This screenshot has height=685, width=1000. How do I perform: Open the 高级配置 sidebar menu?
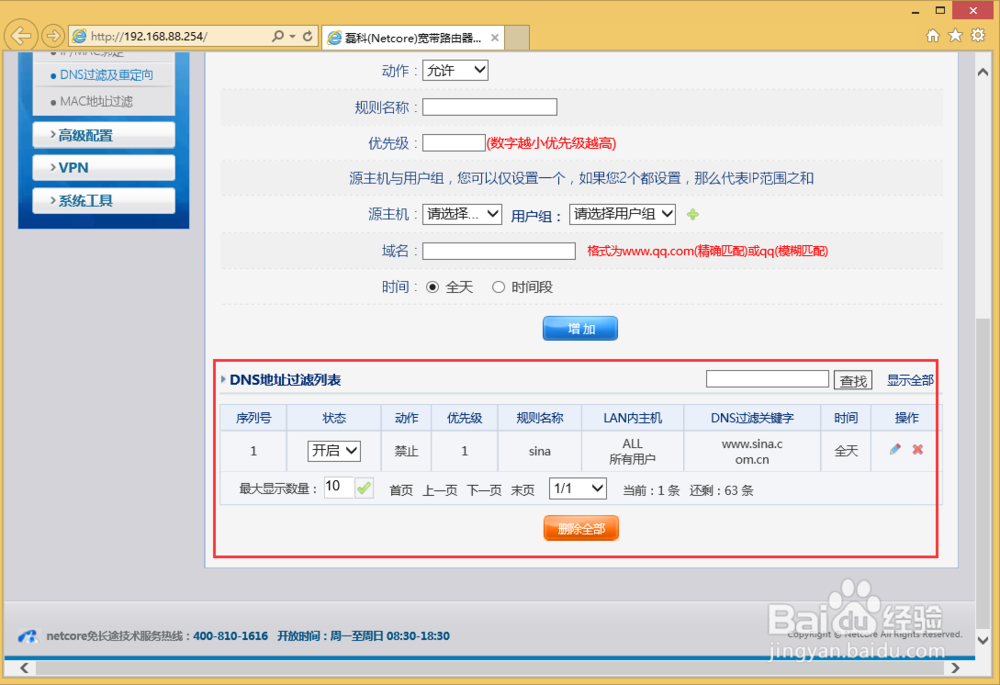103,134
